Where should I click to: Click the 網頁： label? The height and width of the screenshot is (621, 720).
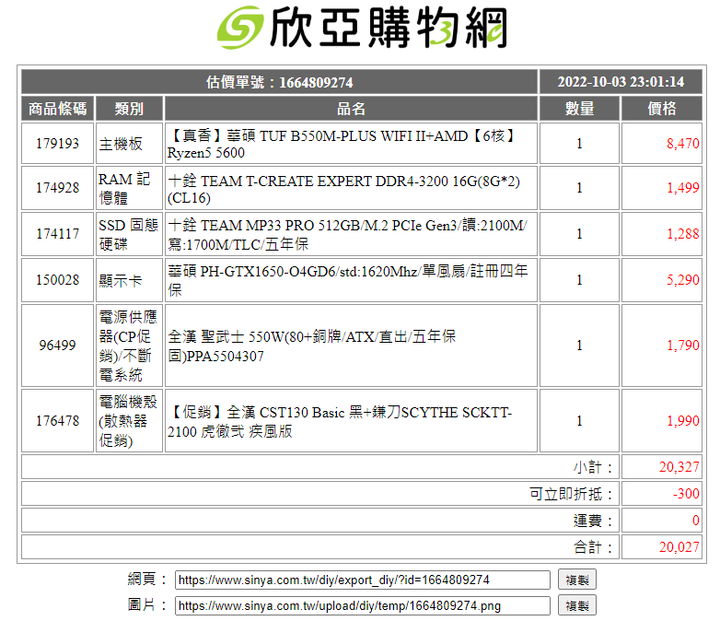[147, 579]
